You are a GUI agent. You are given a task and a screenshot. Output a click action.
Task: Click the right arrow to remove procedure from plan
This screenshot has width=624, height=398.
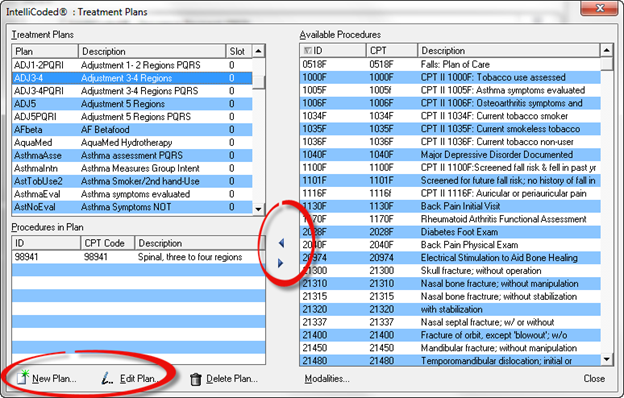point(281,263)
